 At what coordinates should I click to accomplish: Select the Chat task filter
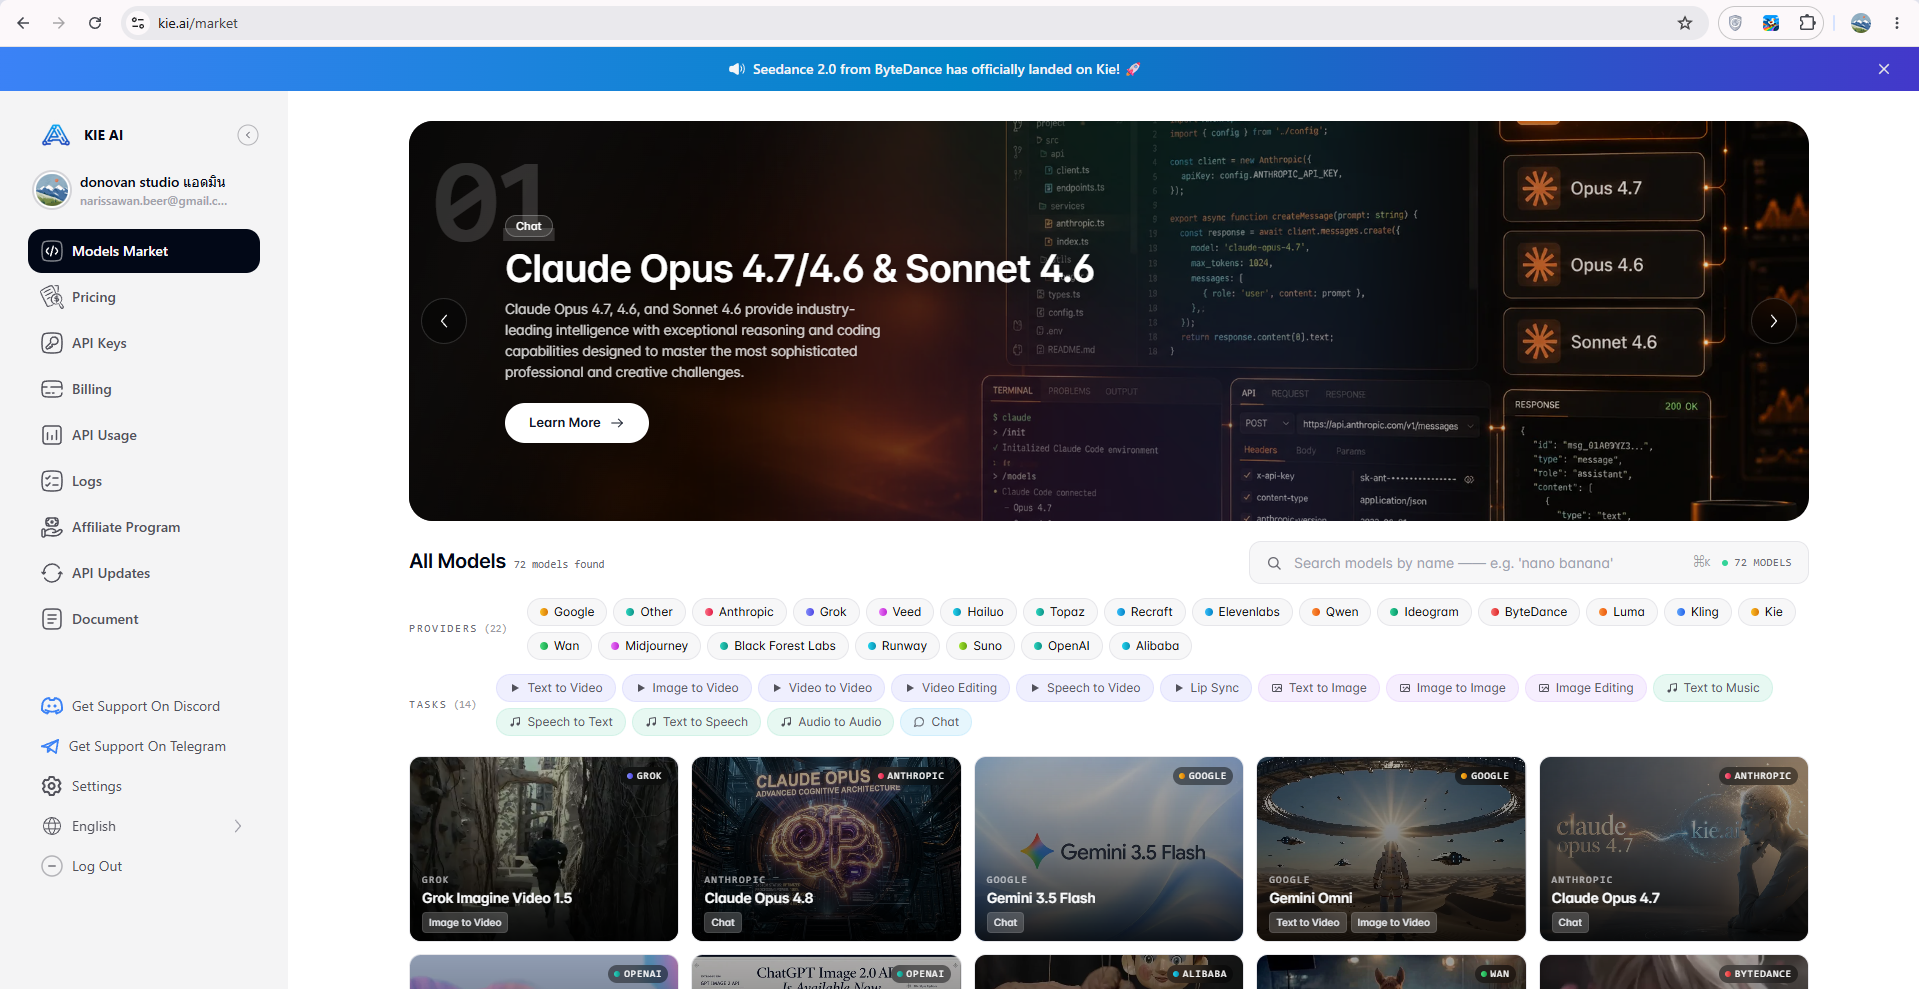click(936, 722)
